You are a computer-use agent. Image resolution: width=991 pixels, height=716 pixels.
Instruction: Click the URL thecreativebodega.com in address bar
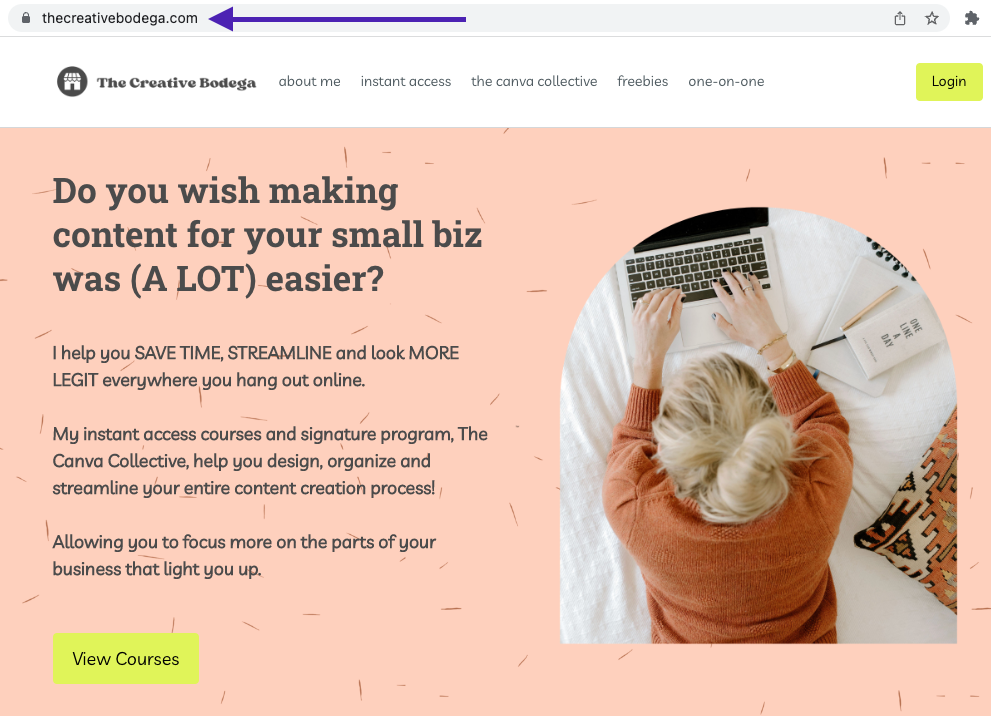[x=120, y=18]
